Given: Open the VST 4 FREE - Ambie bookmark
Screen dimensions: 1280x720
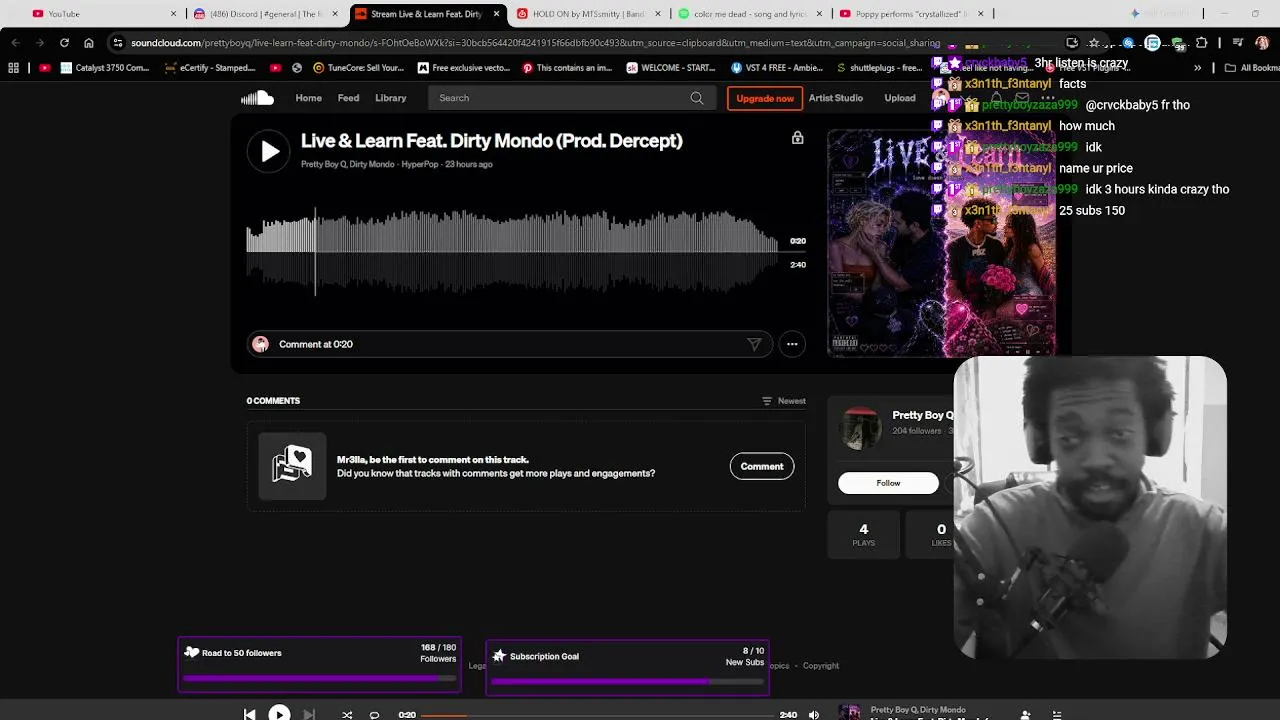Looking at the screenshot, I should 777,68.
